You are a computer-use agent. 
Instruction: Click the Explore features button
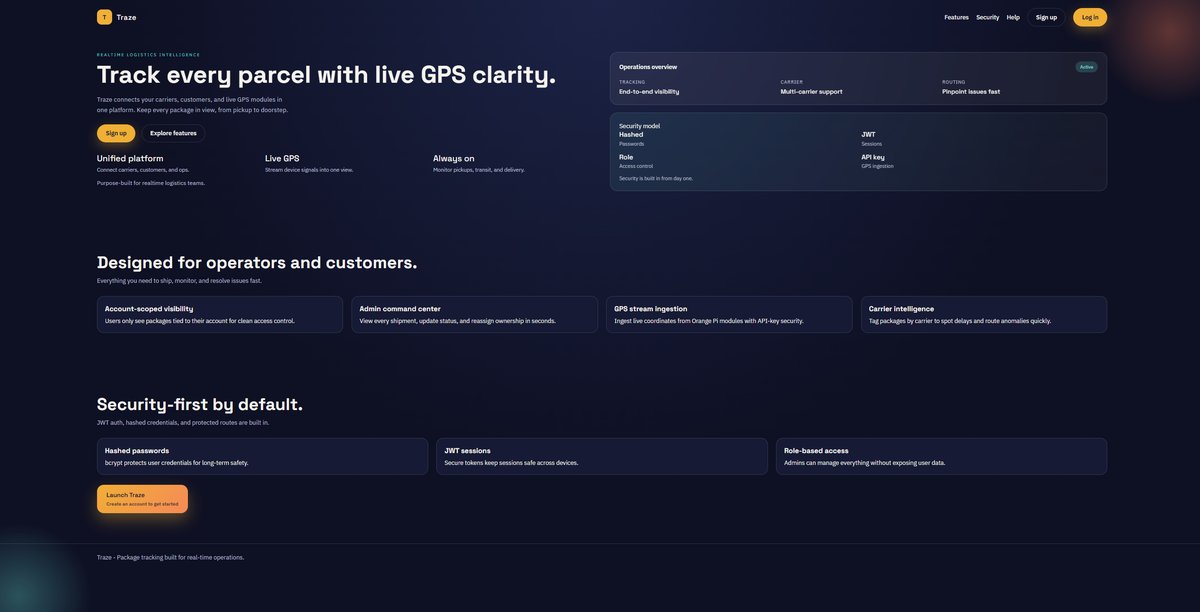(x=173, y=133)
